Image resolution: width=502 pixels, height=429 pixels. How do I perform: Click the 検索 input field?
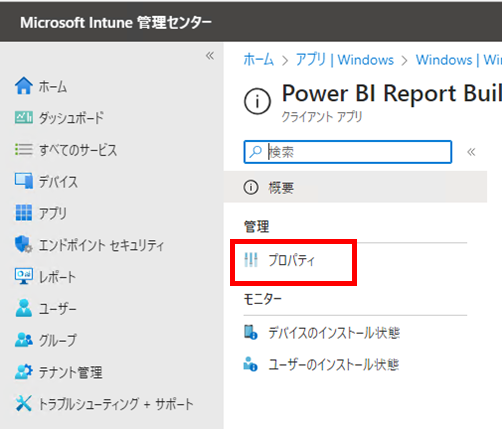pyautogui.click(x=348, y=152)
